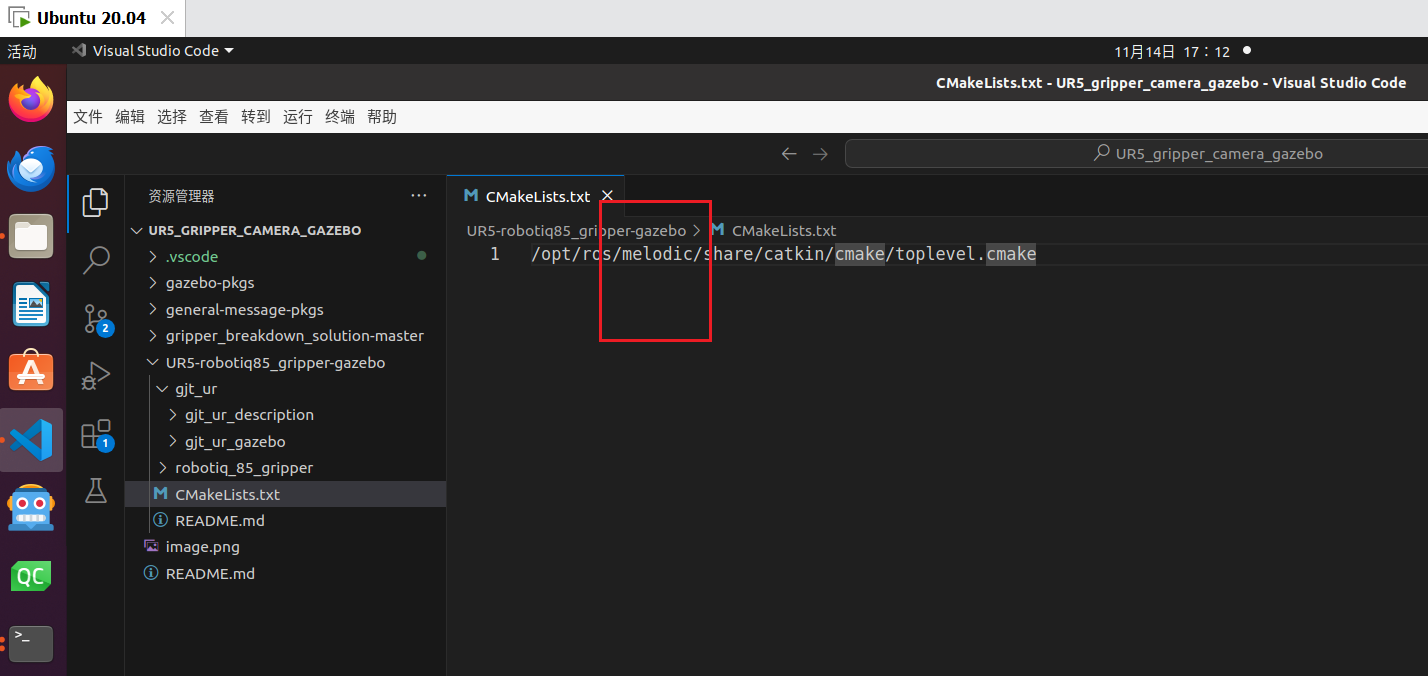1428x676 pixels.
Task: Click the CMake icon in breadcrumb
Action: point(716,230)
